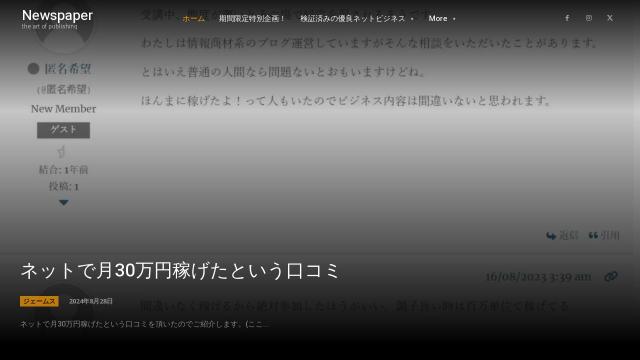Screen dimensions: 640x360
Task: Click the member rating badge icon
Action: [x=62, y=152]
